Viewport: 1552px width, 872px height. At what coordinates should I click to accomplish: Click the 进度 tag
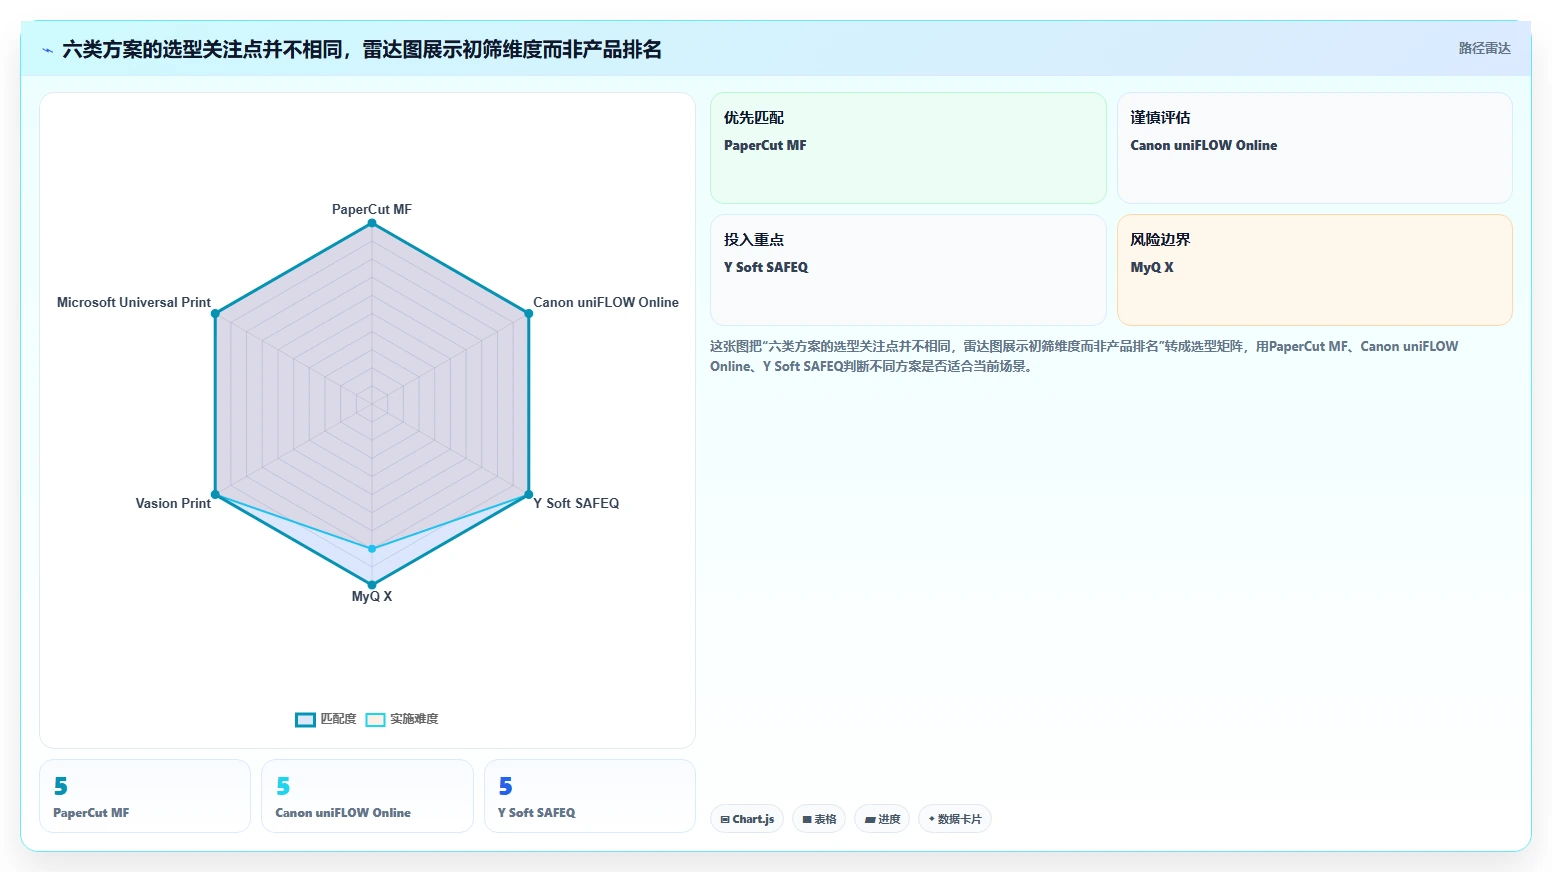pyautogui.click(x=882, y=819)
